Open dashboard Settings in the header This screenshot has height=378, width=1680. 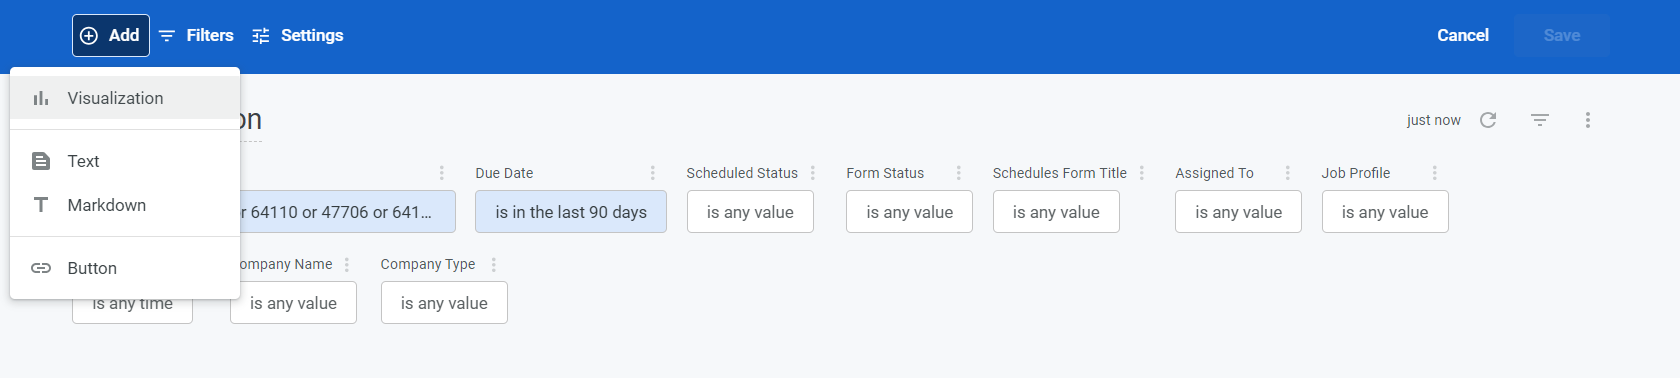pyautogui.click(x=297, y=35)
